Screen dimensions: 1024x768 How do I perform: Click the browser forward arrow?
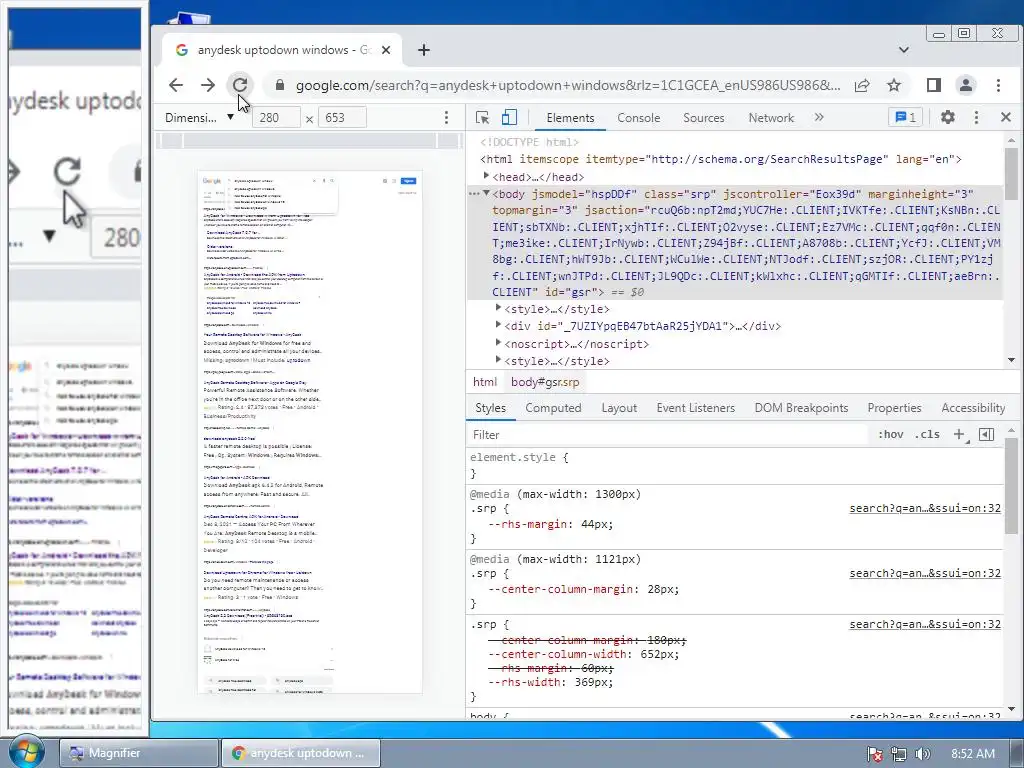pos(208,85)
